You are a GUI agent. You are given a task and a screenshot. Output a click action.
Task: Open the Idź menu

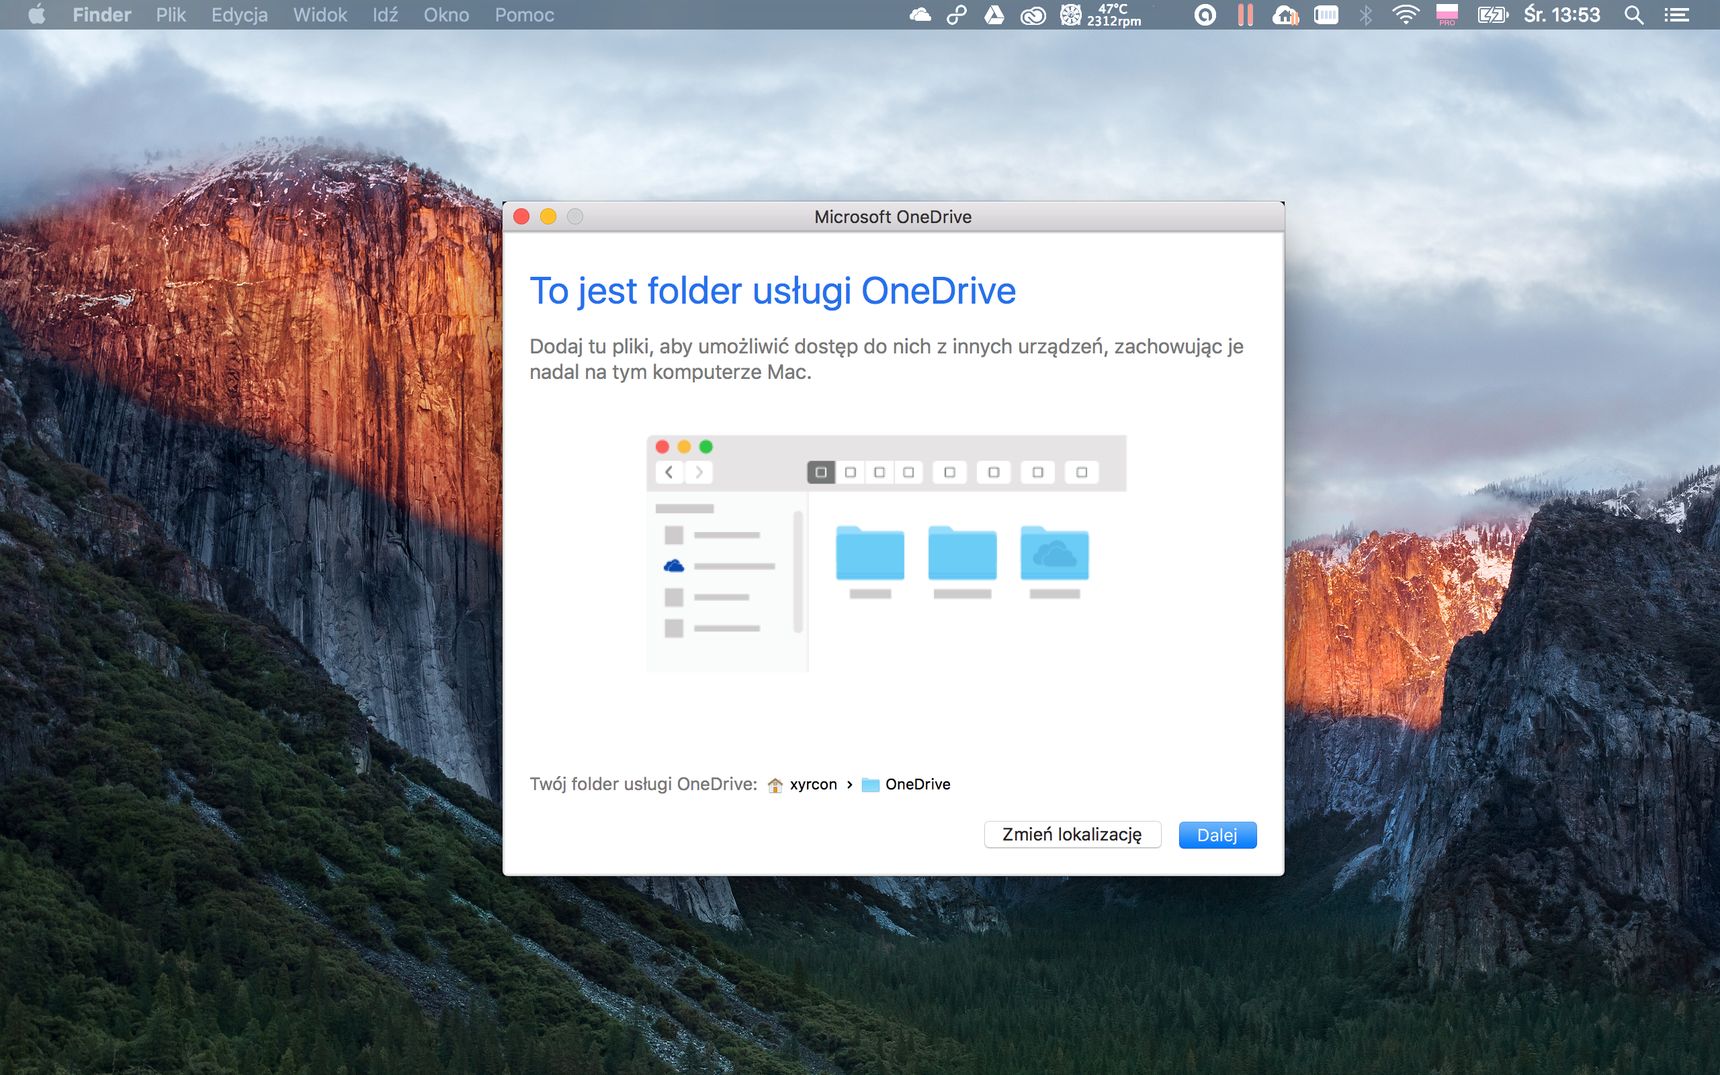pyautogui.click(x=385, y=15)
